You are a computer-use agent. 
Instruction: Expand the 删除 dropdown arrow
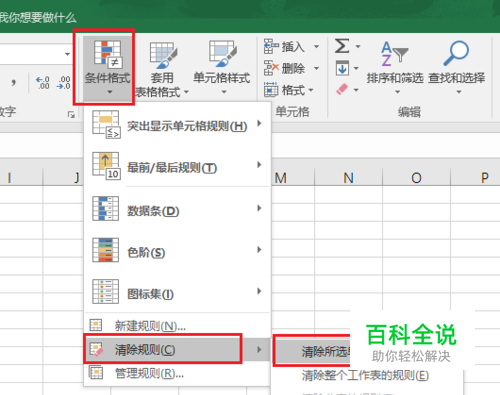[316, 68]
